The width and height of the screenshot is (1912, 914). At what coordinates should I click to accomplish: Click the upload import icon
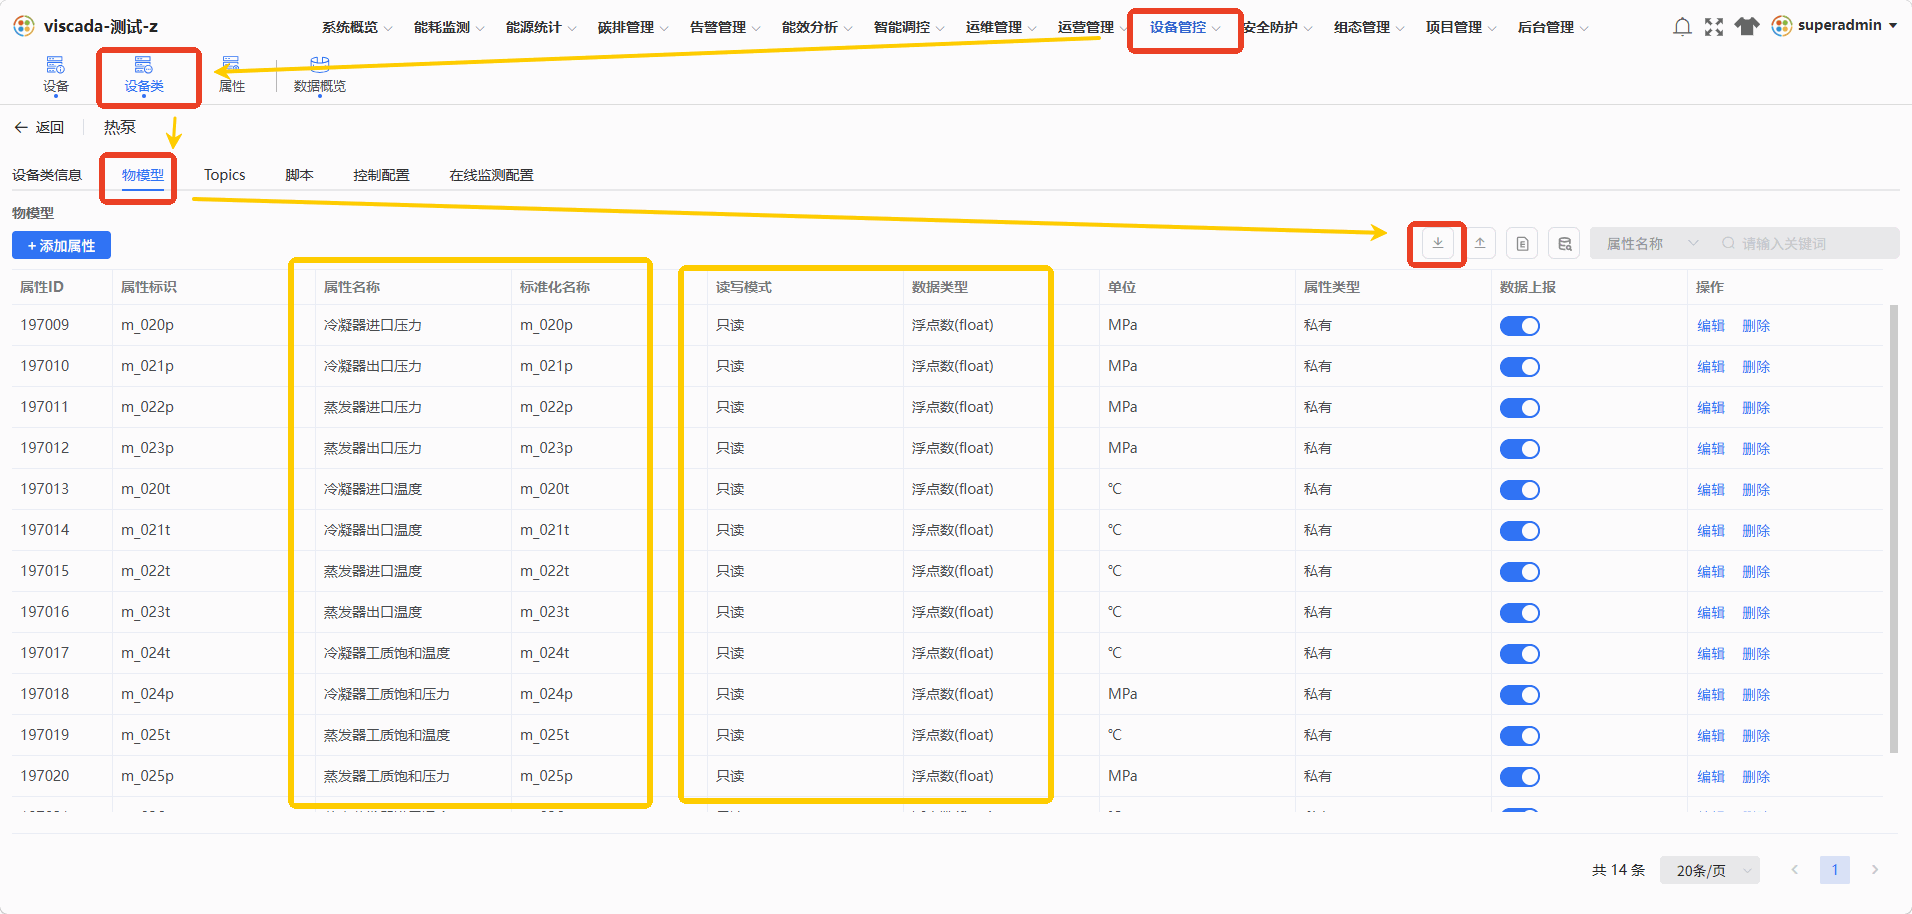click(x=1480, y=243)
